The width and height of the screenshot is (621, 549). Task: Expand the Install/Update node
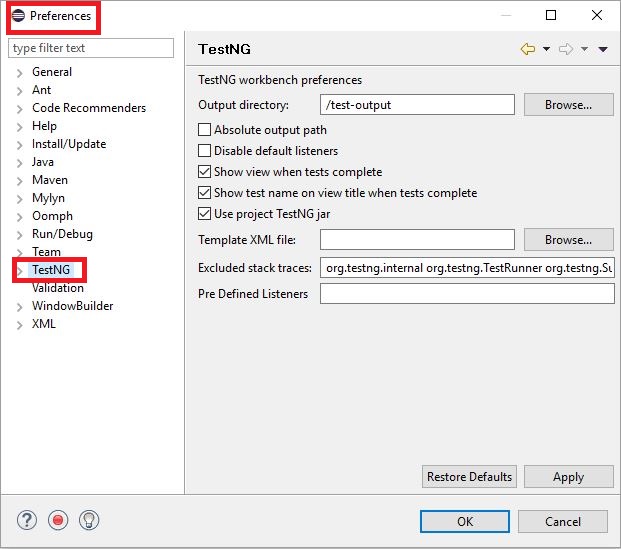click(x=20, y=145)
